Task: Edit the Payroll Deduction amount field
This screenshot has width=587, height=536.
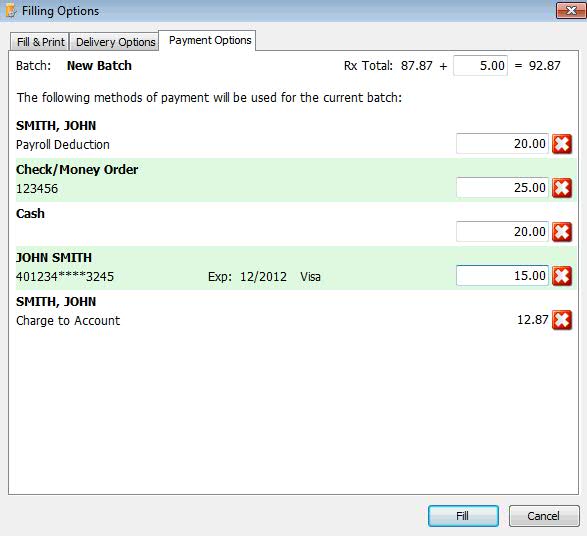Action: pos(502,143)
